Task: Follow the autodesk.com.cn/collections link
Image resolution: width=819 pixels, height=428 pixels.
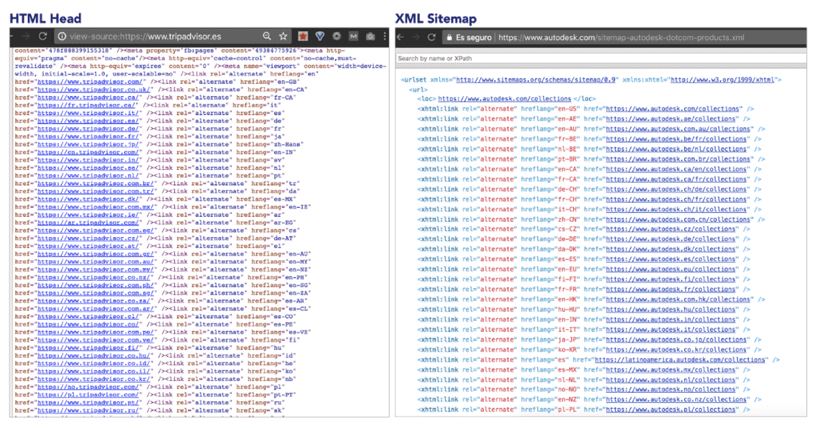Action: click(x=678, y=219)
